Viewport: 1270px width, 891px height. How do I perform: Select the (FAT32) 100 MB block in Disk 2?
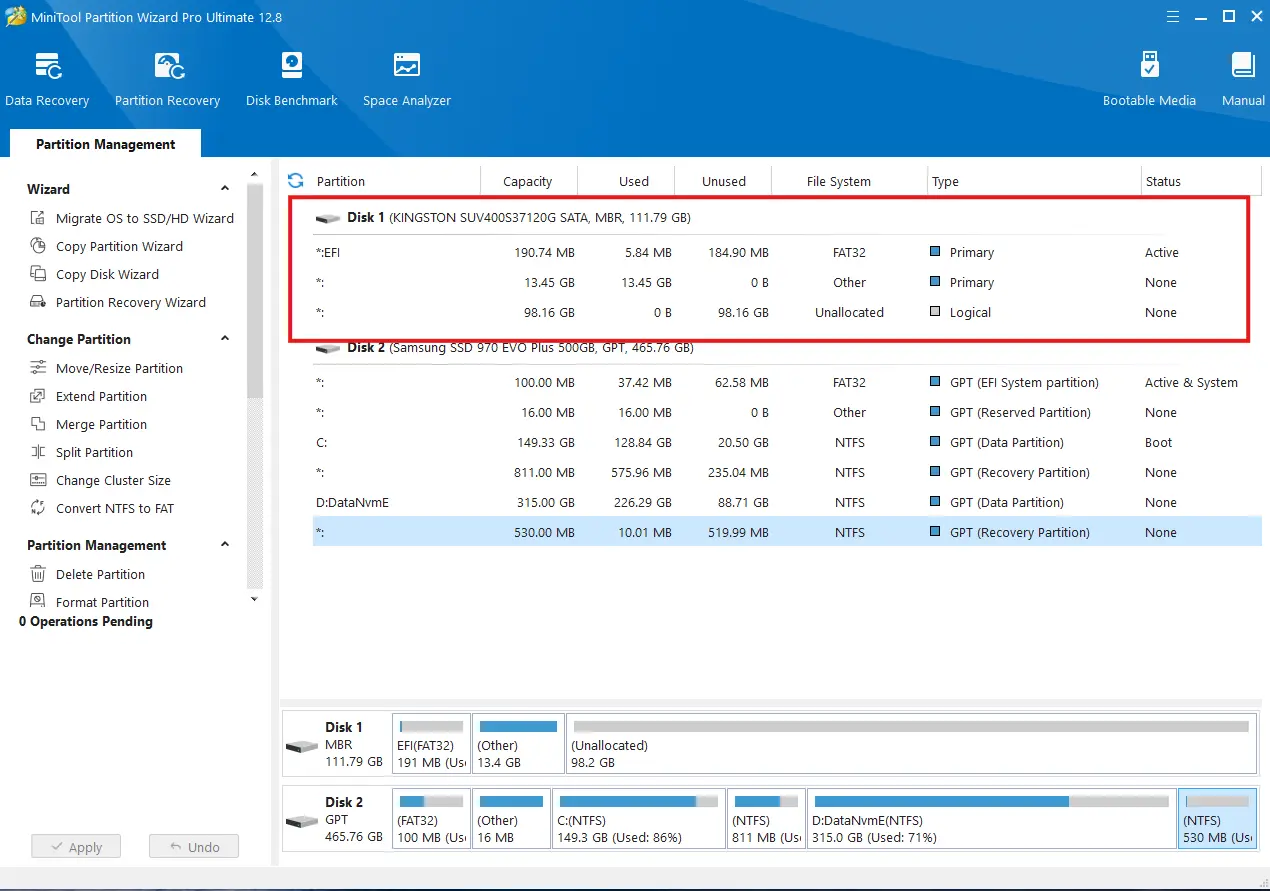[x=431, y=818]
